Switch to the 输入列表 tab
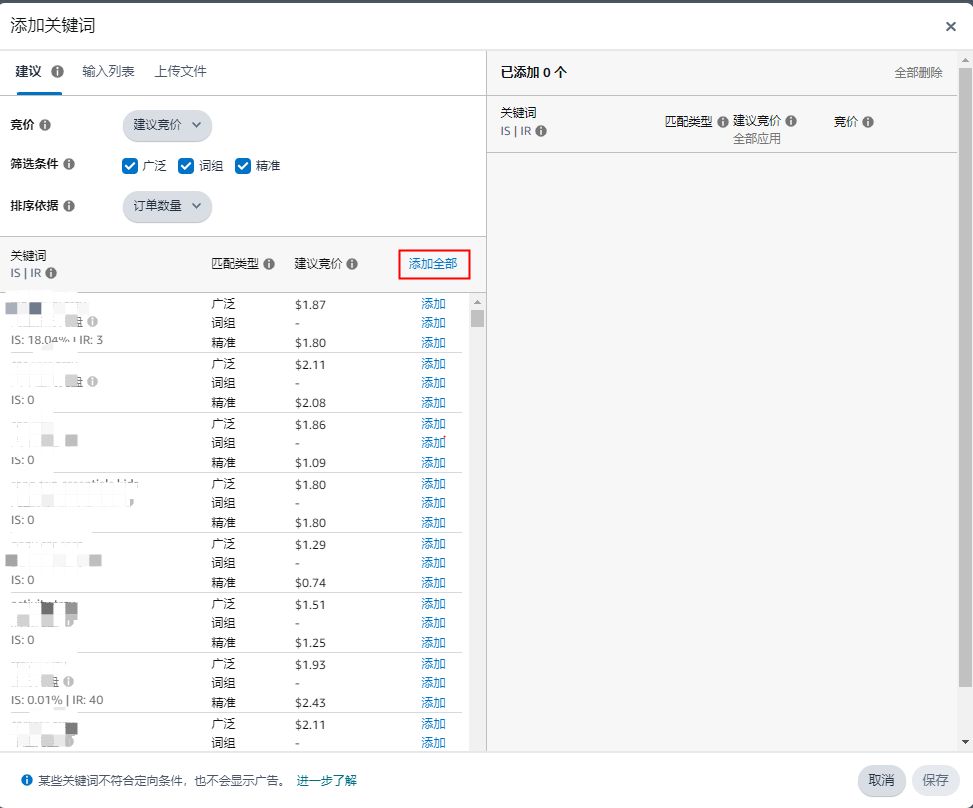Image resolution: width=973 pixels, height=808 pixels. 108,72
